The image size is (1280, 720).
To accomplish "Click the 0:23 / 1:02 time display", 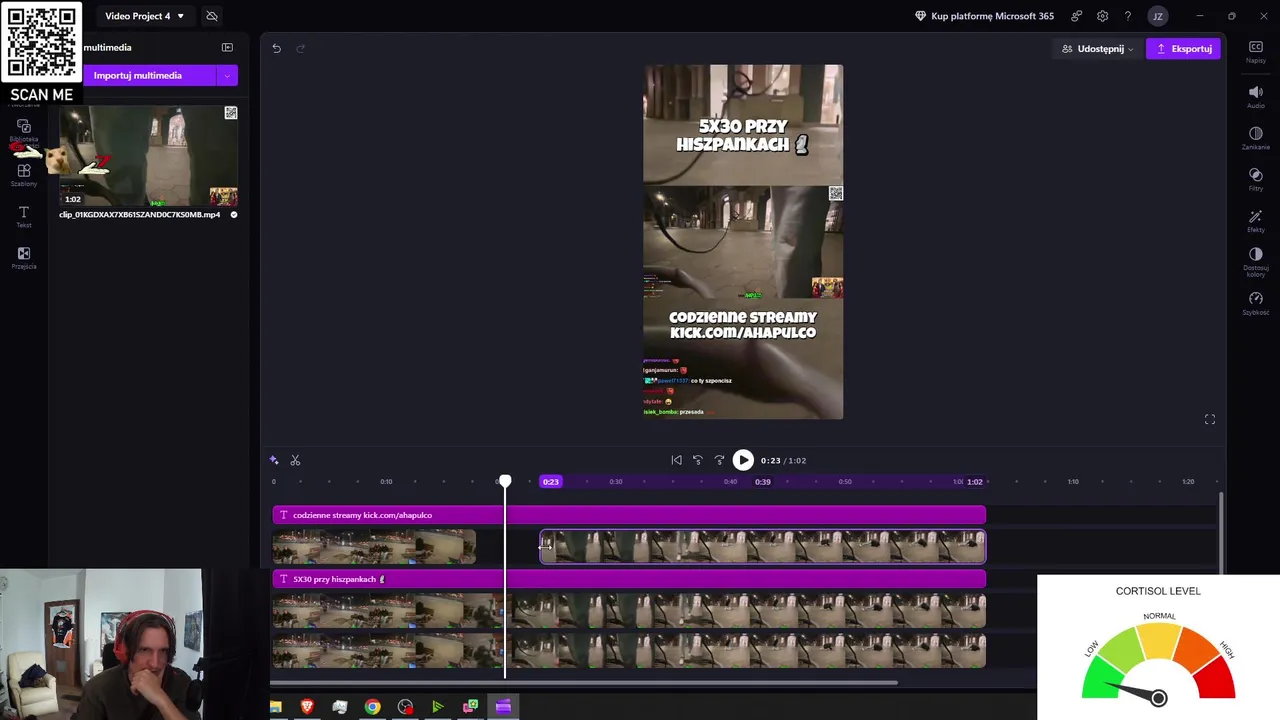I will (783, 460).
